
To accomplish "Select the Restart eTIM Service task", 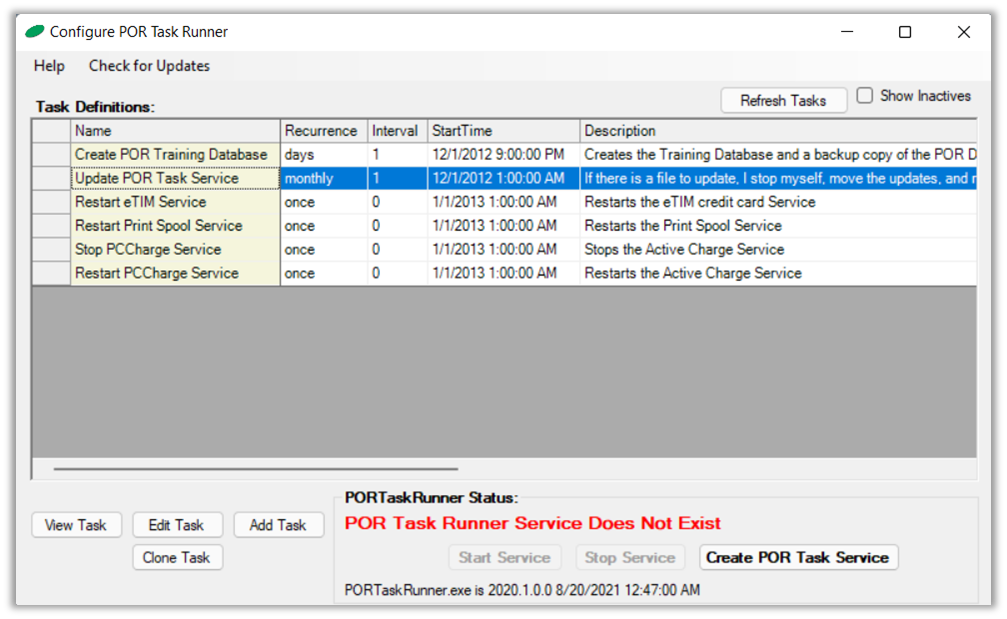I will click(x=141, y=202).
